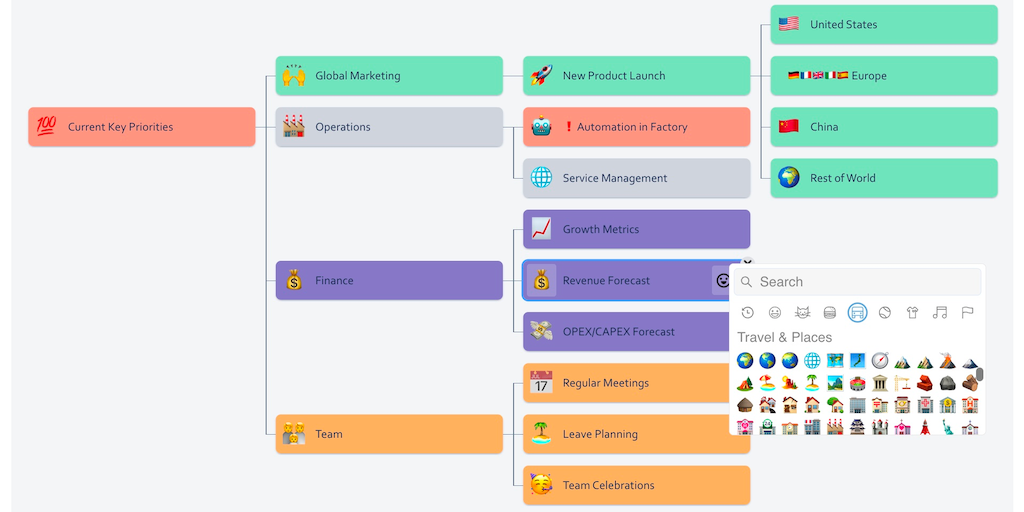The width and height of the screenshot is (1024, 512).
Task: Click the money bag icon on Finance
Action: pyautogui.click(x=293, y=281)
